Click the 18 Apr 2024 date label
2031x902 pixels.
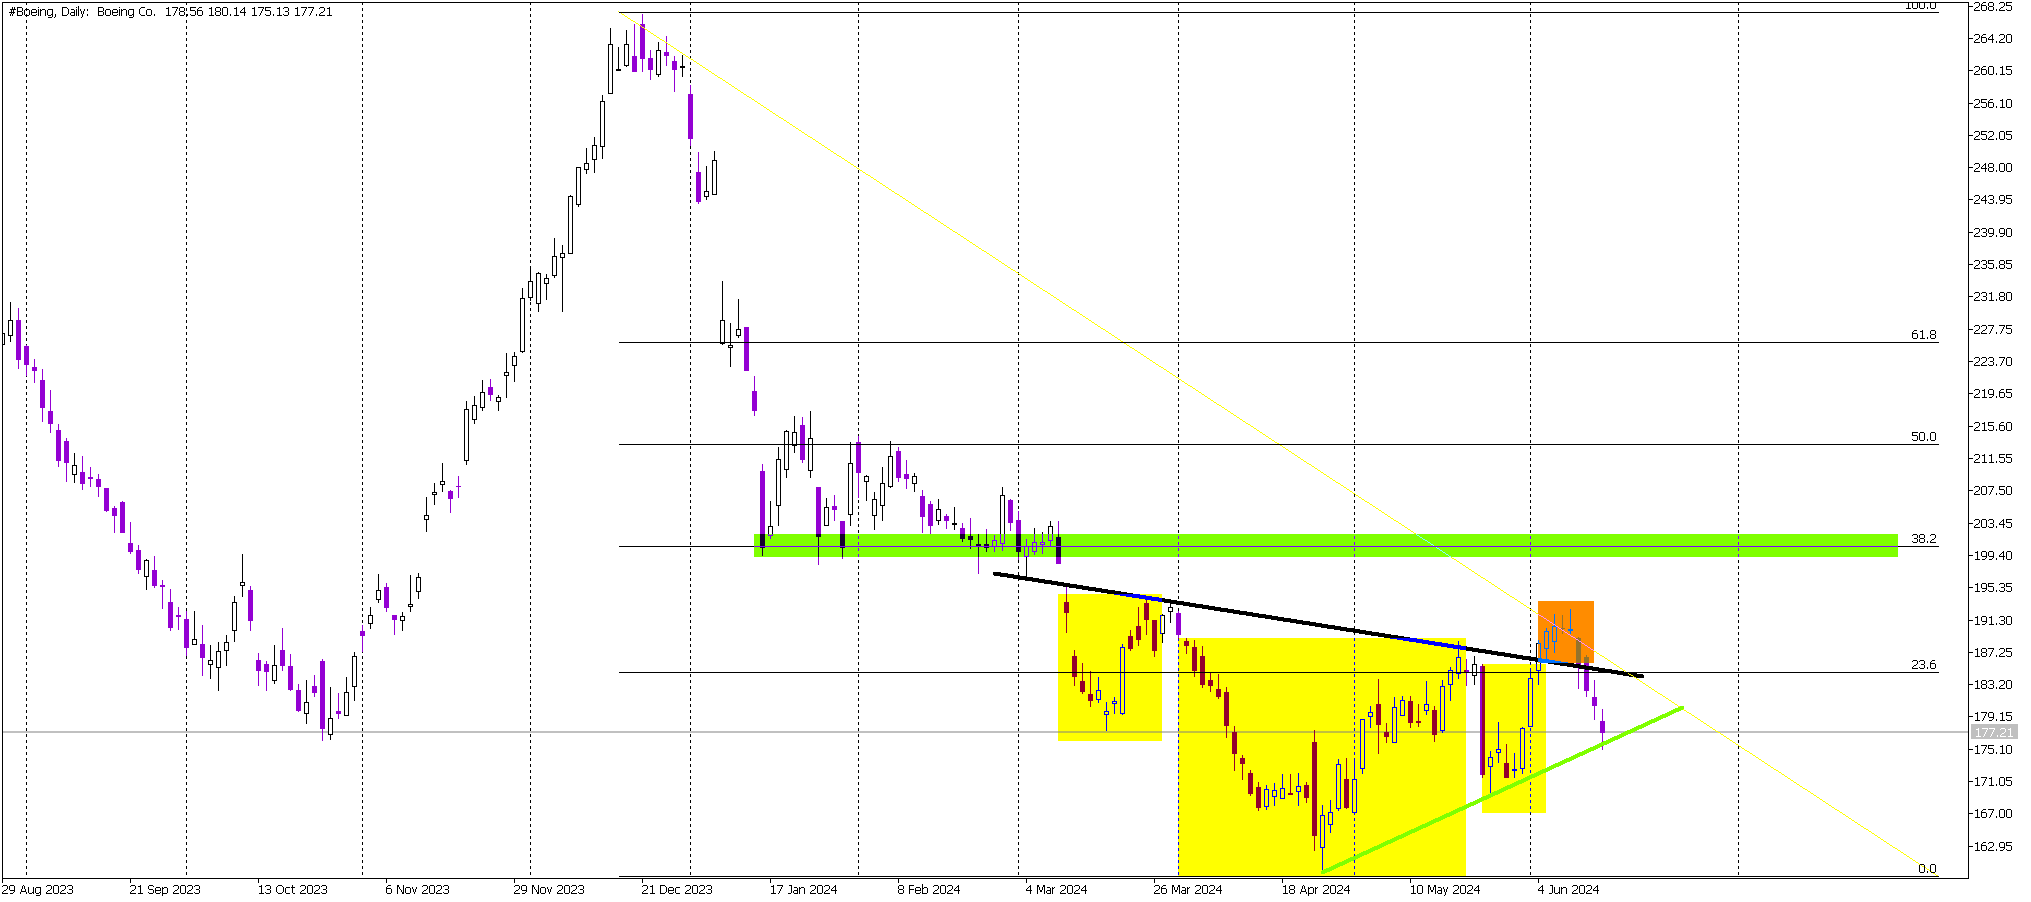pos(1316,890)
